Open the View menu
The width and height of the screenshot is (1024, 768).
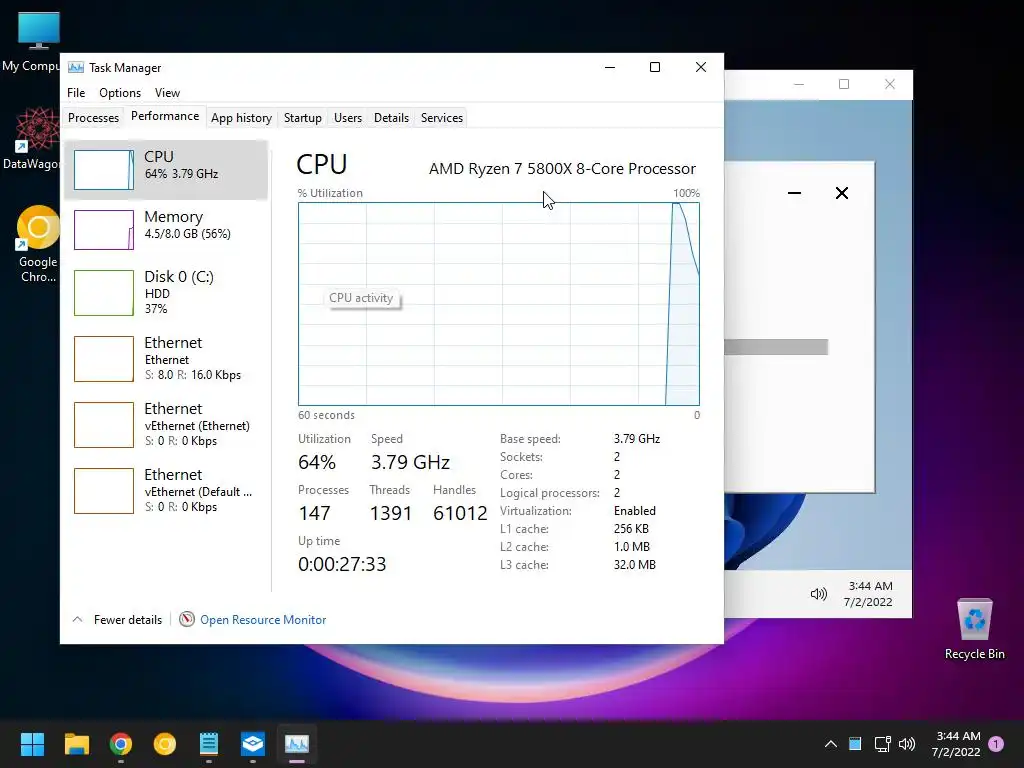coord(167,93)
